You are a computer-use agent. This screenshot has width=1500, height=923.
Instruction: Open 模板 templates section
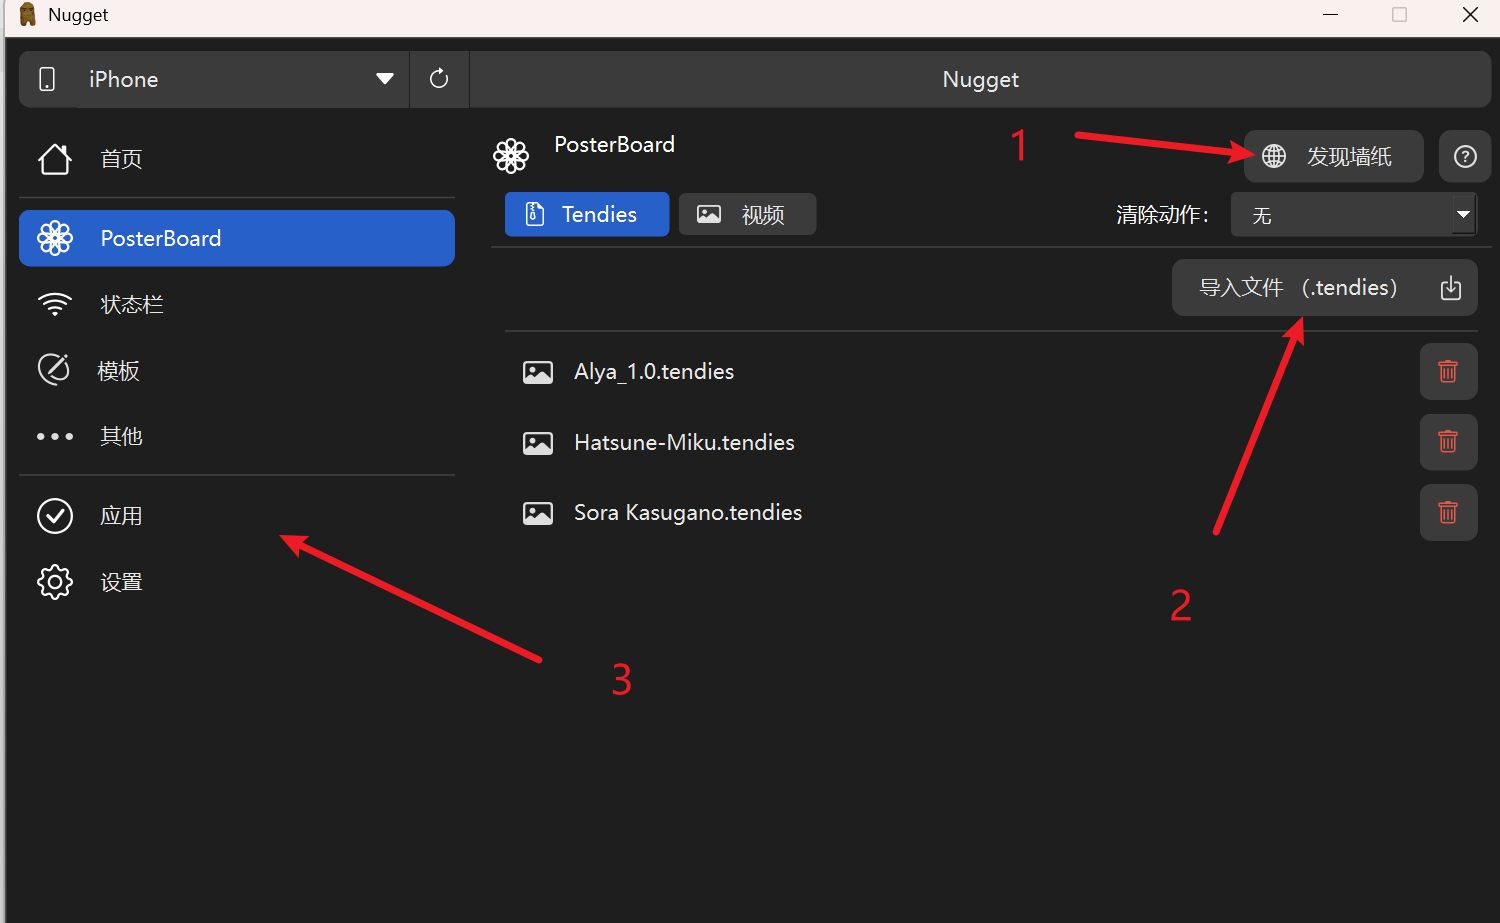click(x=237, y=370)
